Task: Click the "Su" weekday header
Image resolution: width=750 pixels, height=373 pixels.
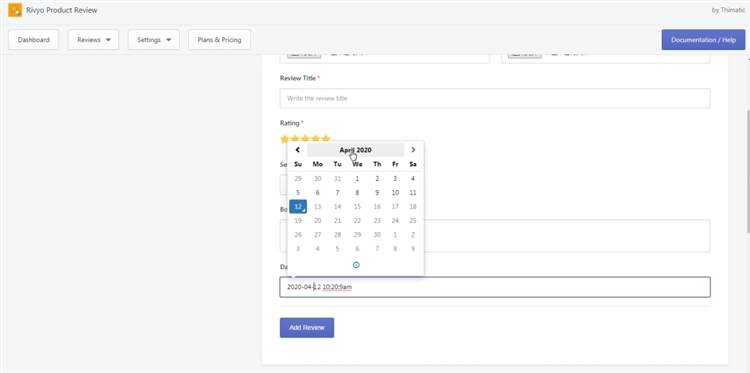Action: pos(298,164)
